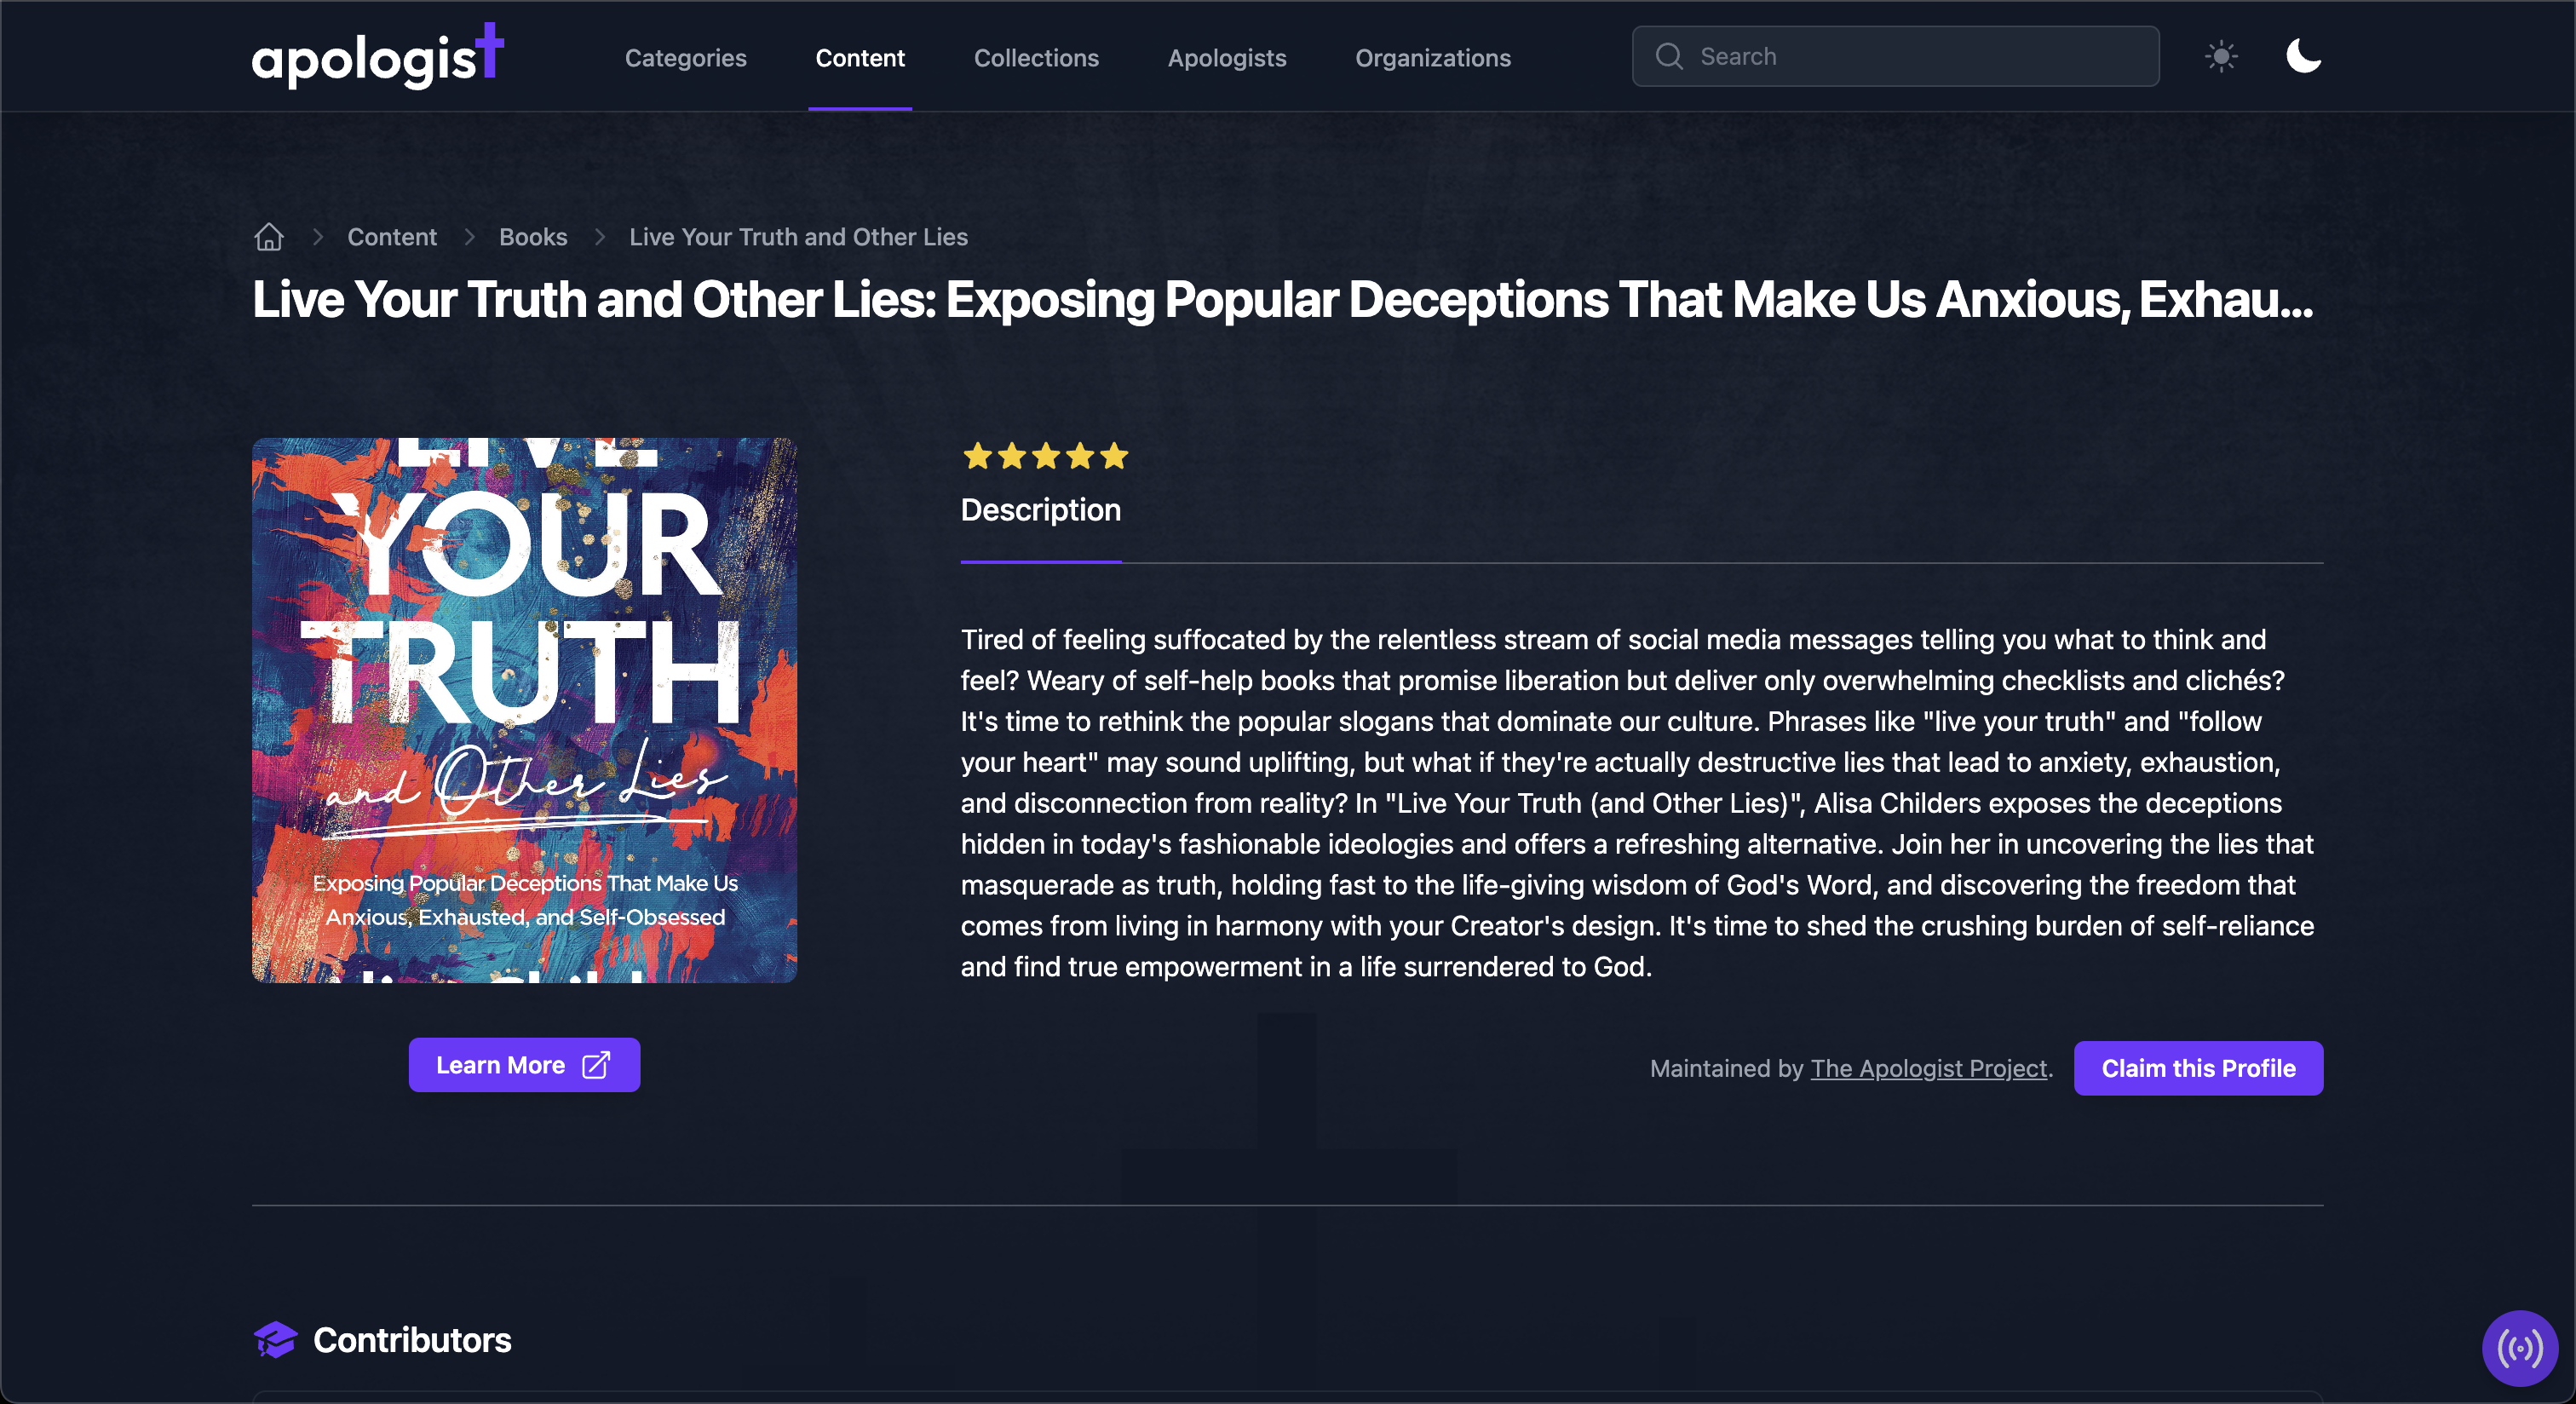Image resolution: width=2576 pixels, height=1404 pixels.
Task: Select the Description tab
Action: (1040, 510)
